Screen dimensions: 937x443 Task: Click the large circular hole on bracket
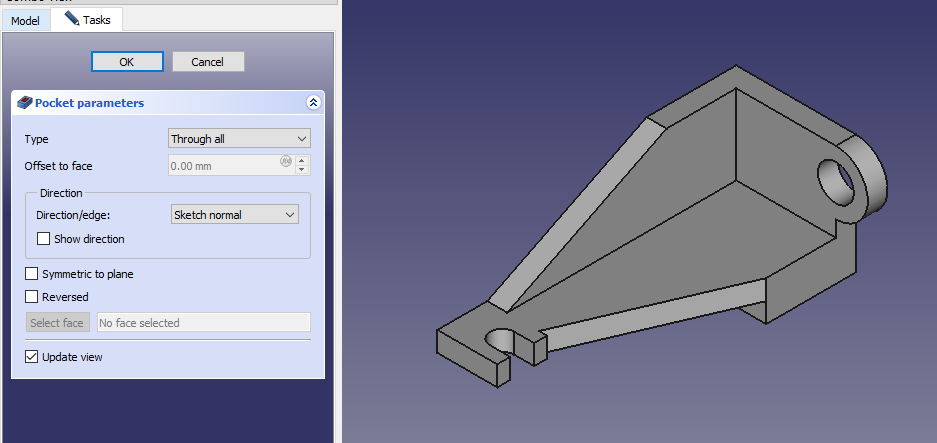click(x=838, y=180)
